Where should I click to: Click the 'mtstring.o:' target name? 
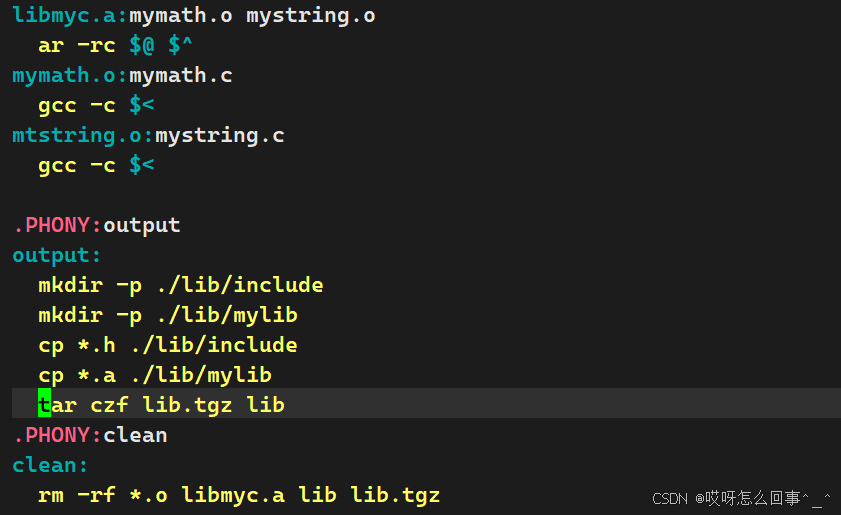point(83,136)
